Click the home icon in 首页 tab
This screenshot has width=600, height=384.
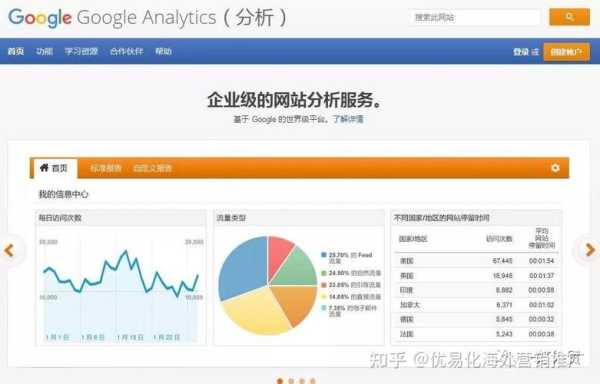[44, 168]
